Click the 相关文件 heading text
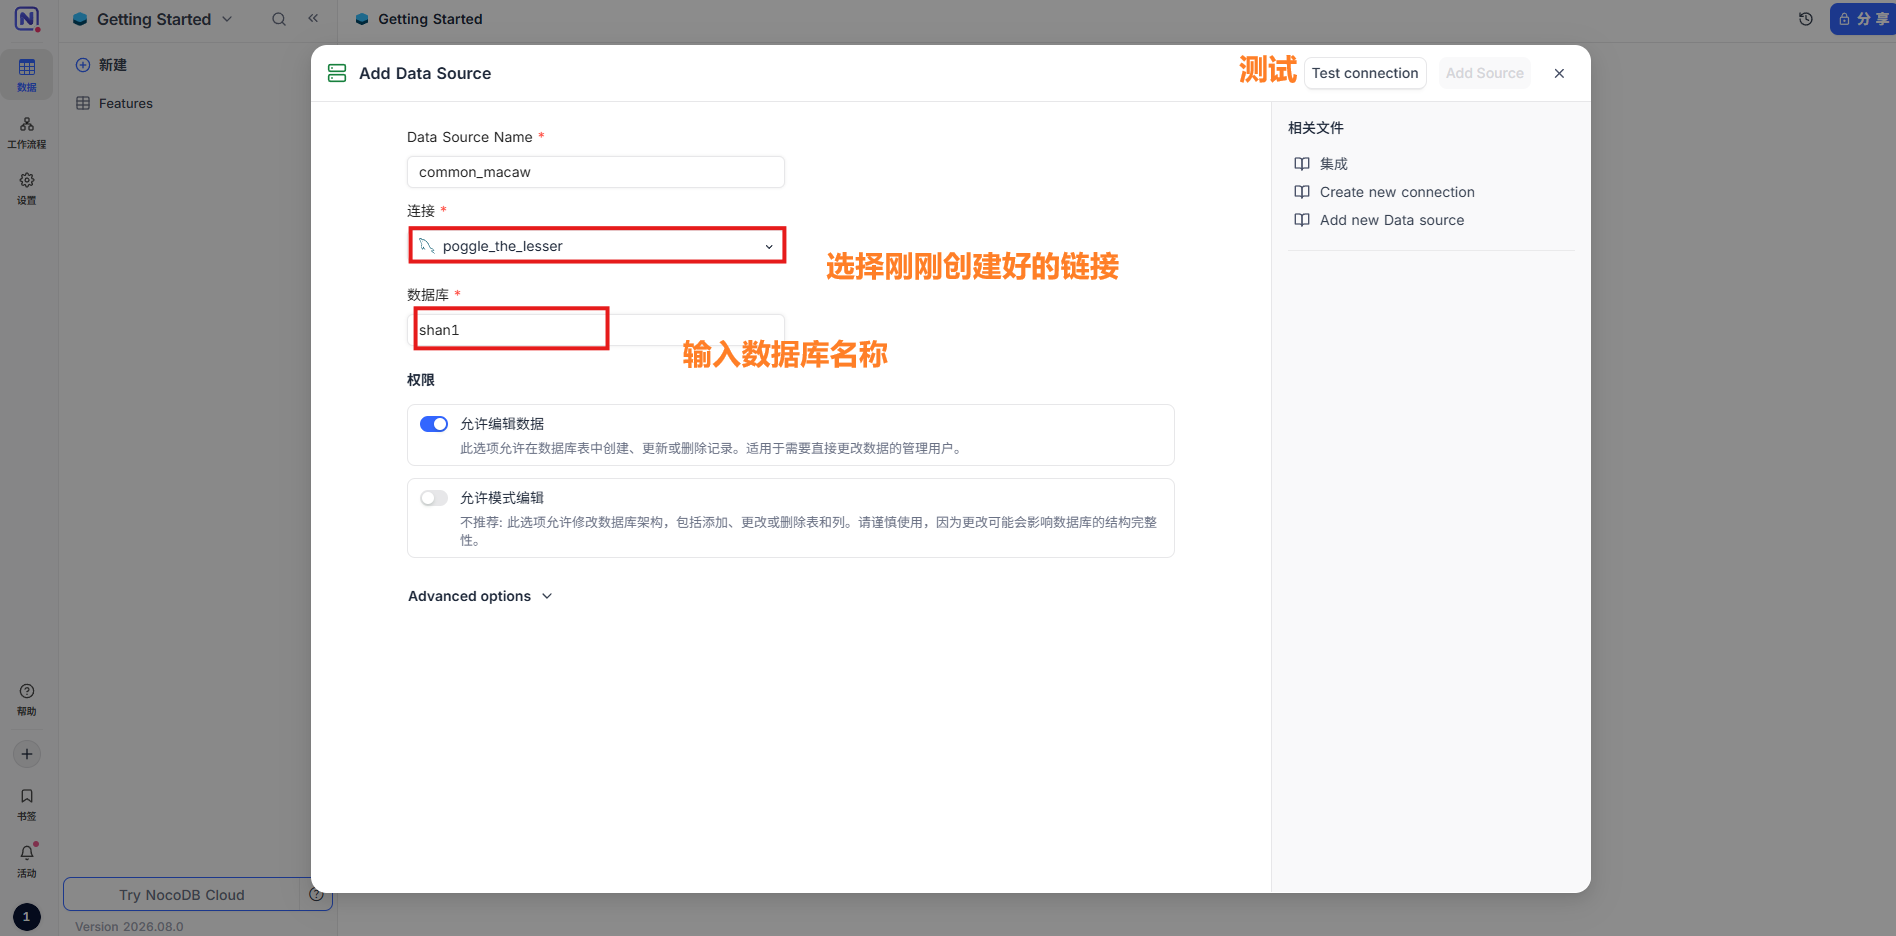This screenshot has height=936, width=1896. pyautogui.click(x=1316, y=128)
